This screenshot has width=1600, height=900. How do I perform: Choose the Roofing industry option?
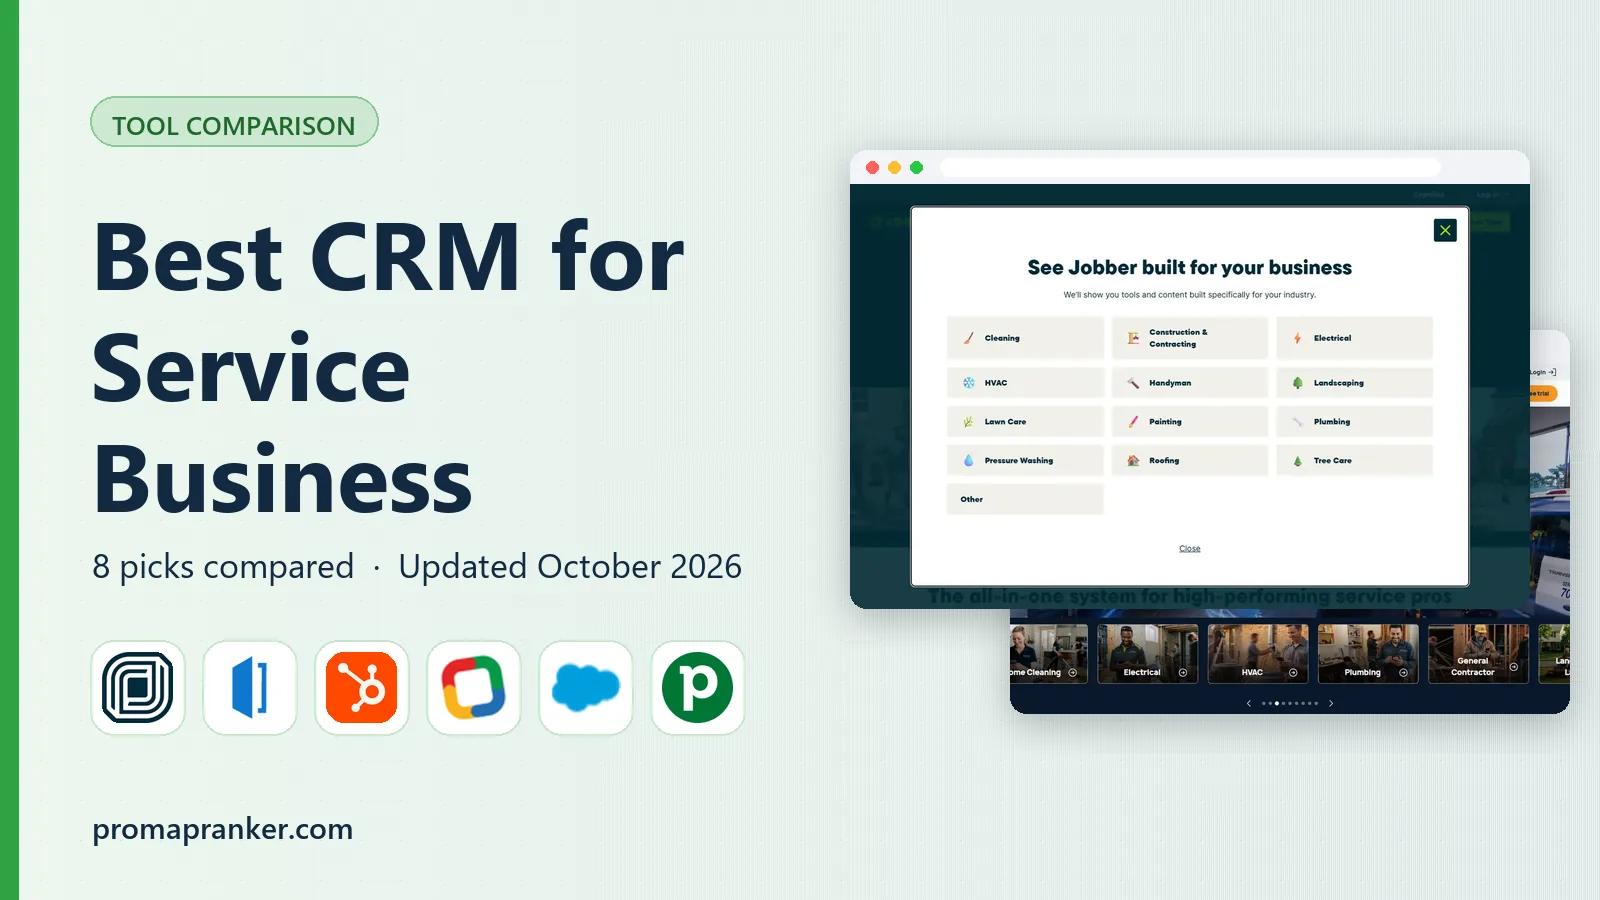coord(1190,461)
